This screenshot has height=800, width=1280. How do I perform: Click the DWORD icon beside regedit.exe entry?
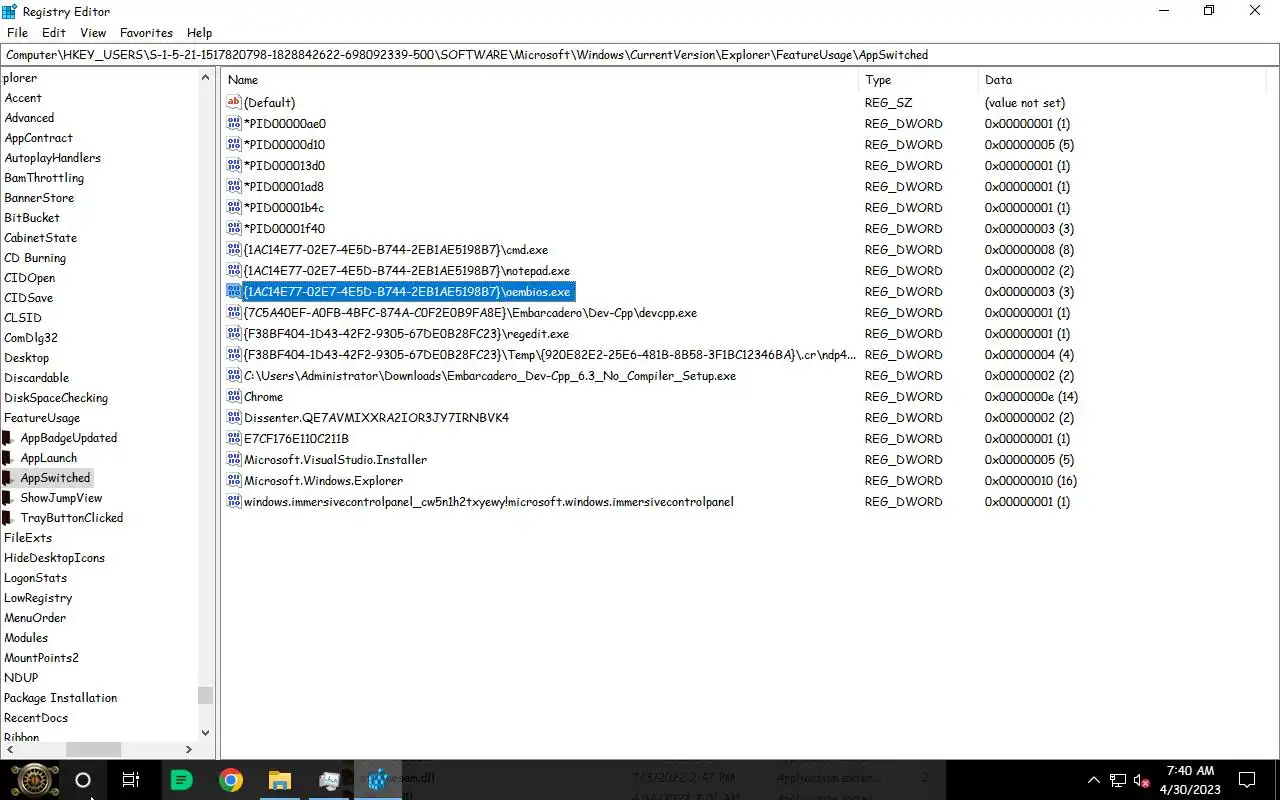pyautogui.click(x=234, y=333)
